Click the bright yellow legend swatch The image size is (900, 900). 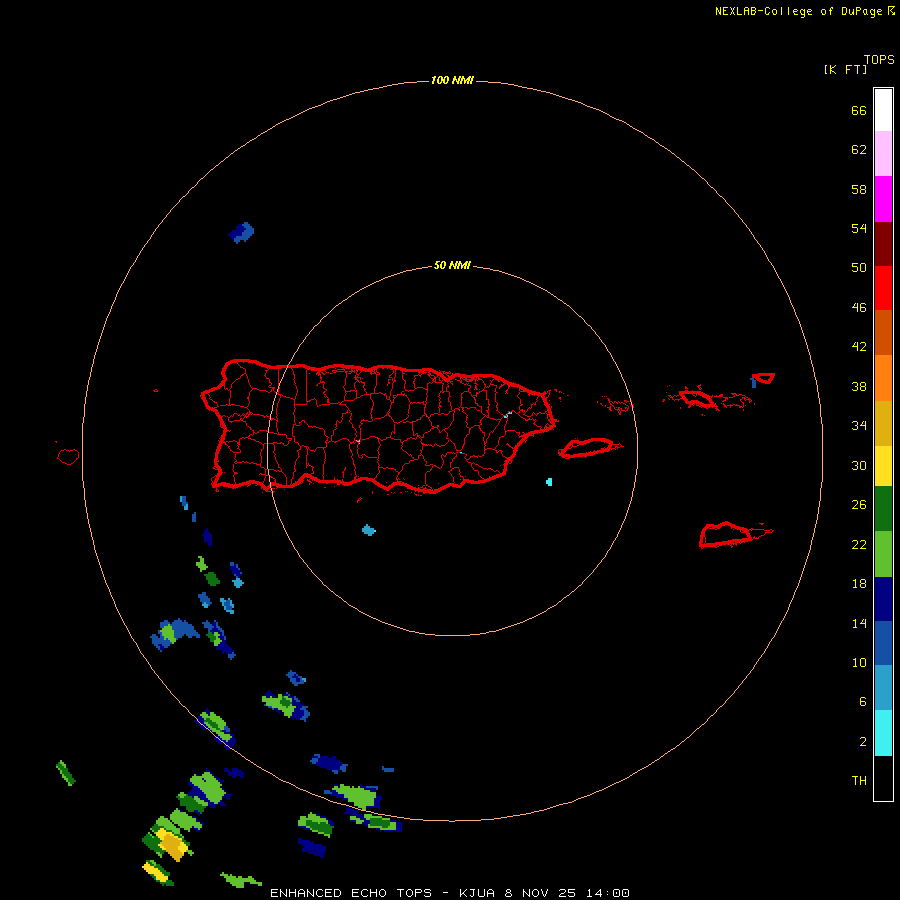click(883, 466)
